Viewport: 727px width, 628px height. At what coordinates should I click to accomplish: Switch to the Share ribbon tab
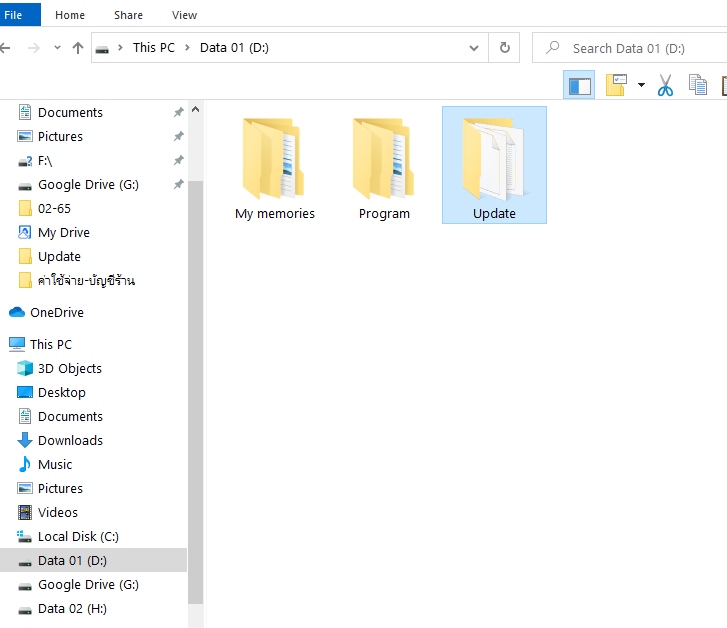[128, 15]
